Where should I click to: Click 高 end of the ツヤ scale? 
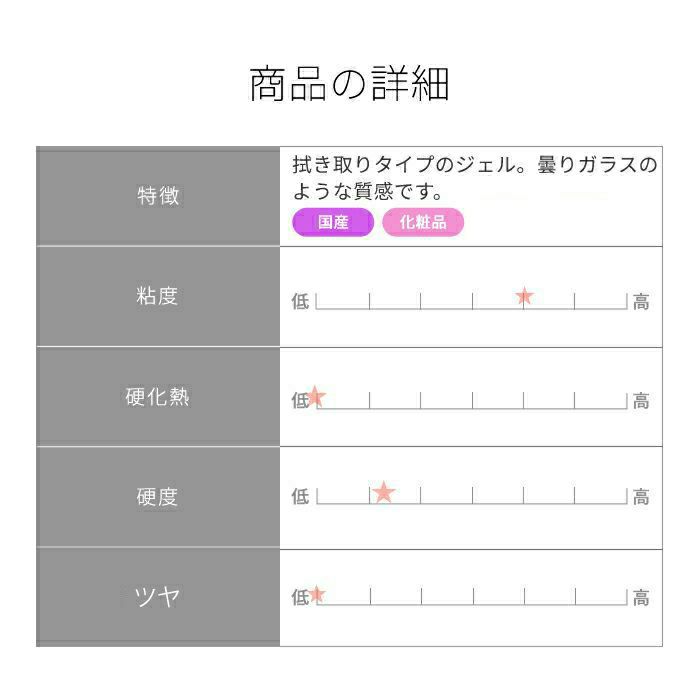pyautogui.click(x=641, y=598)
